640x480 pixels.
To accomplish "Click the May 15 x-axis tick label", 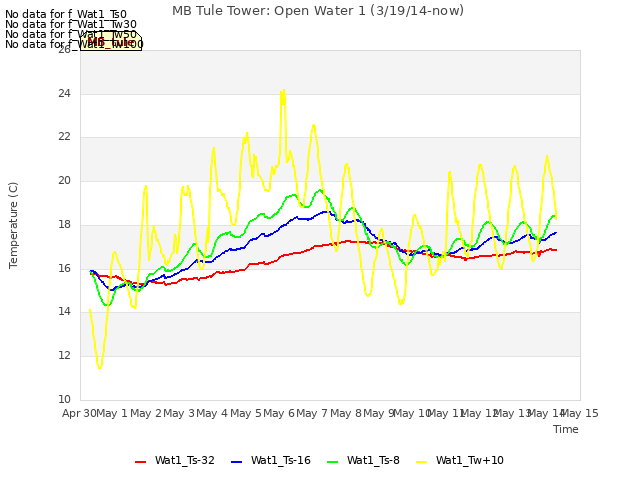I will pos(579,413).
